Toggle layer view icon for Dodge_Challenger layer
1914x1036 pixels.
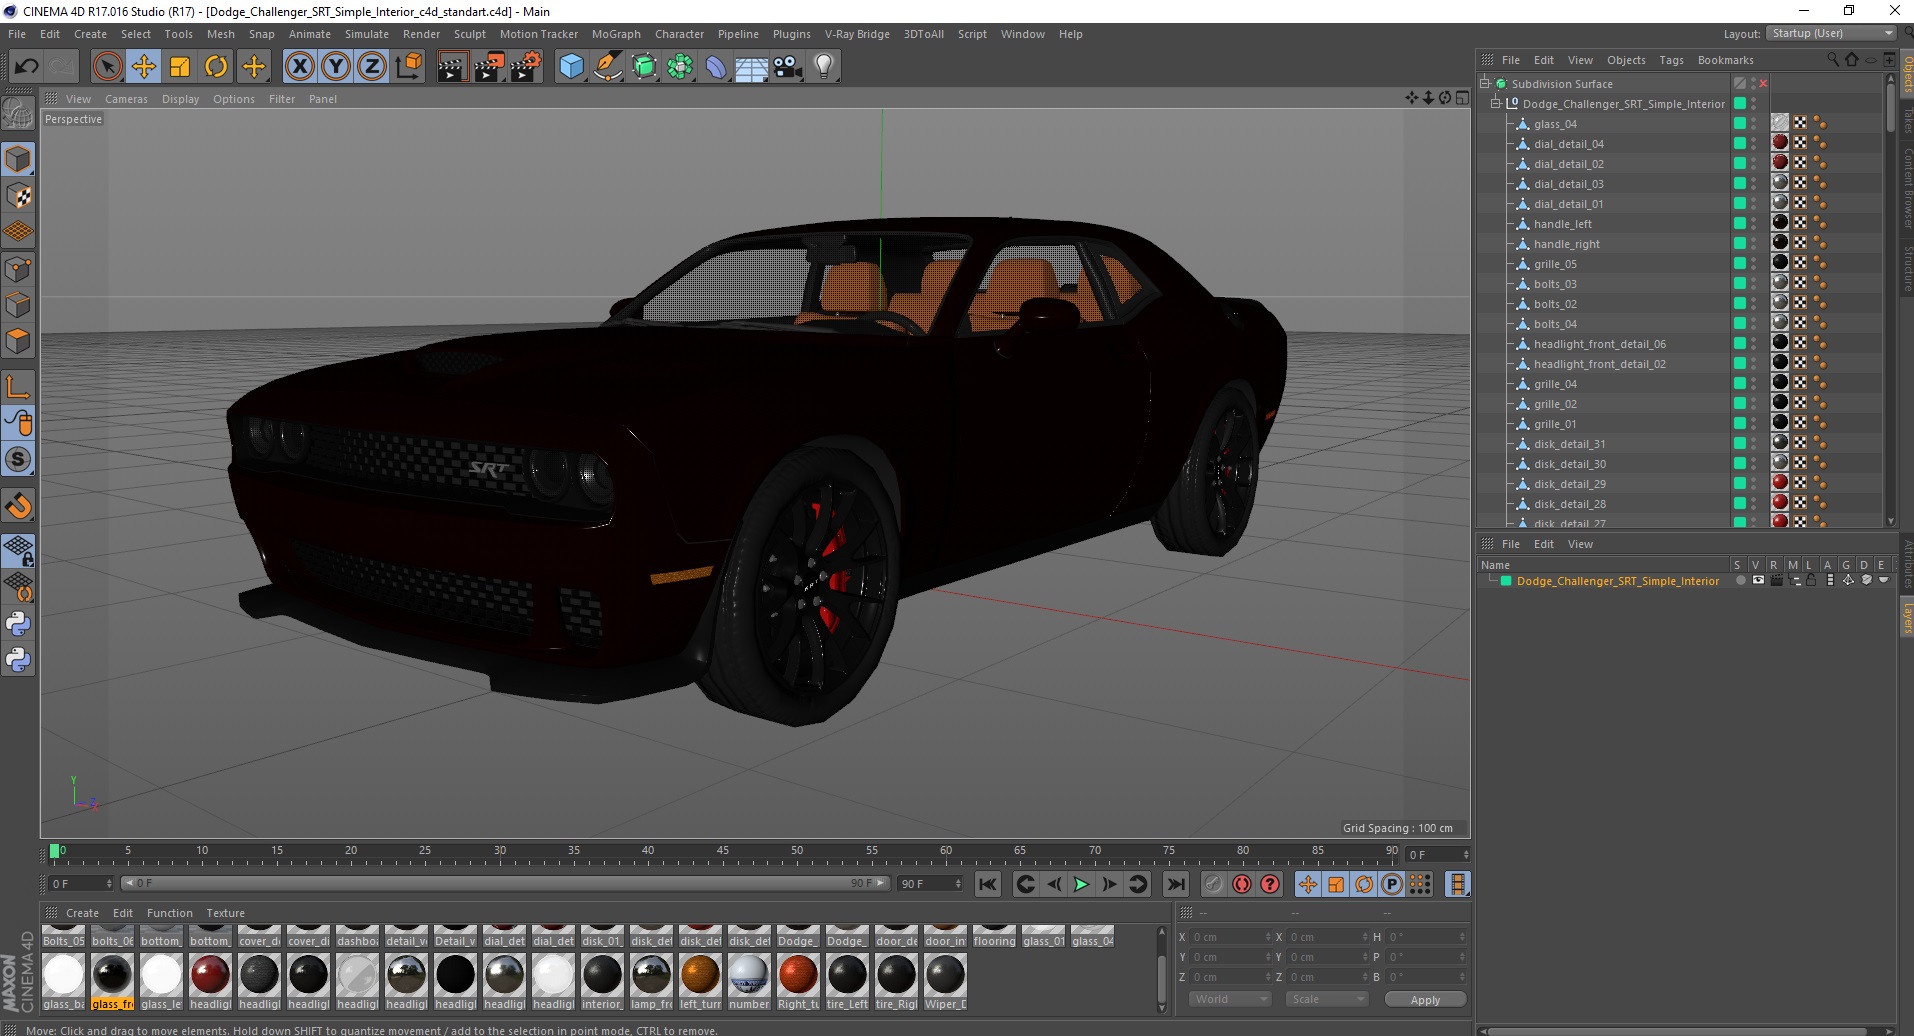pyautogui.click(x=1758, y=580)
